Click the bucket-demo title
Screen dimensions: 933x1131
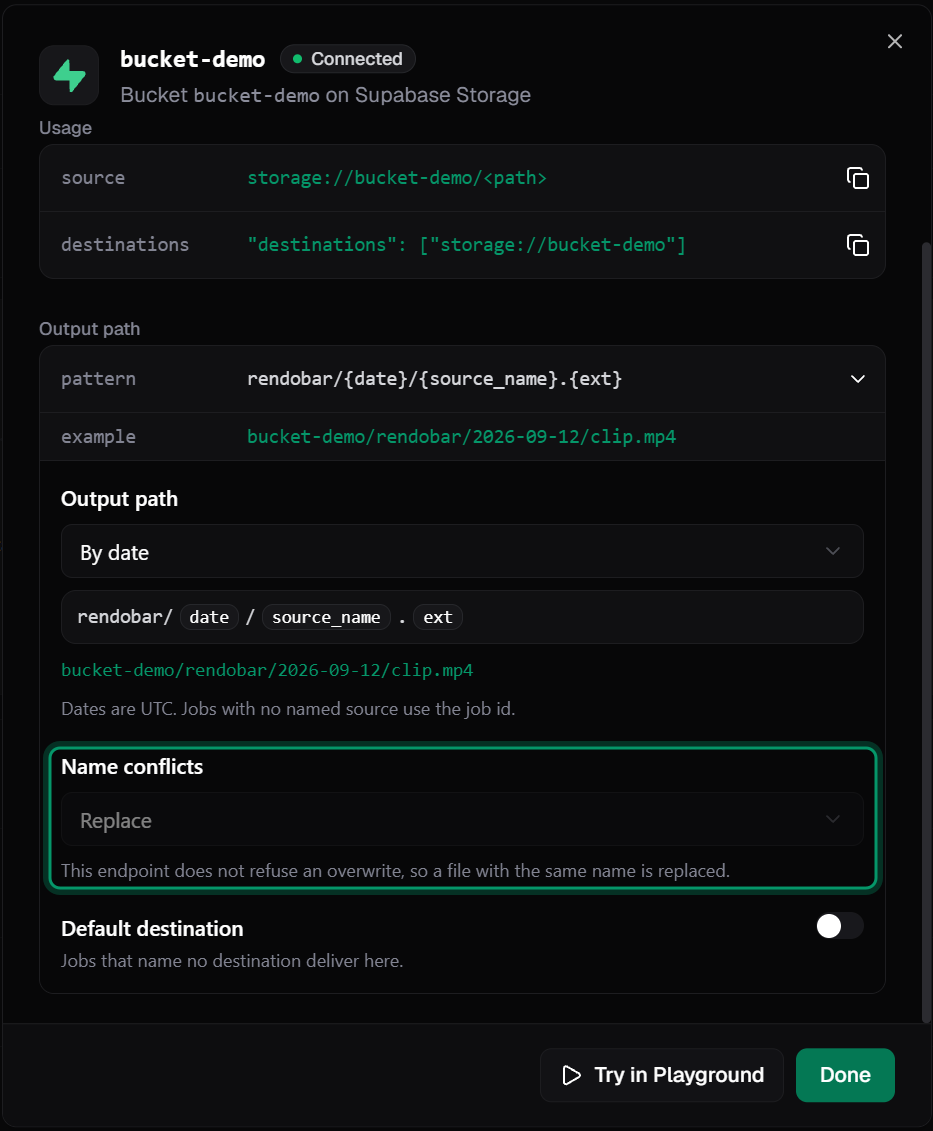[193, 59]
